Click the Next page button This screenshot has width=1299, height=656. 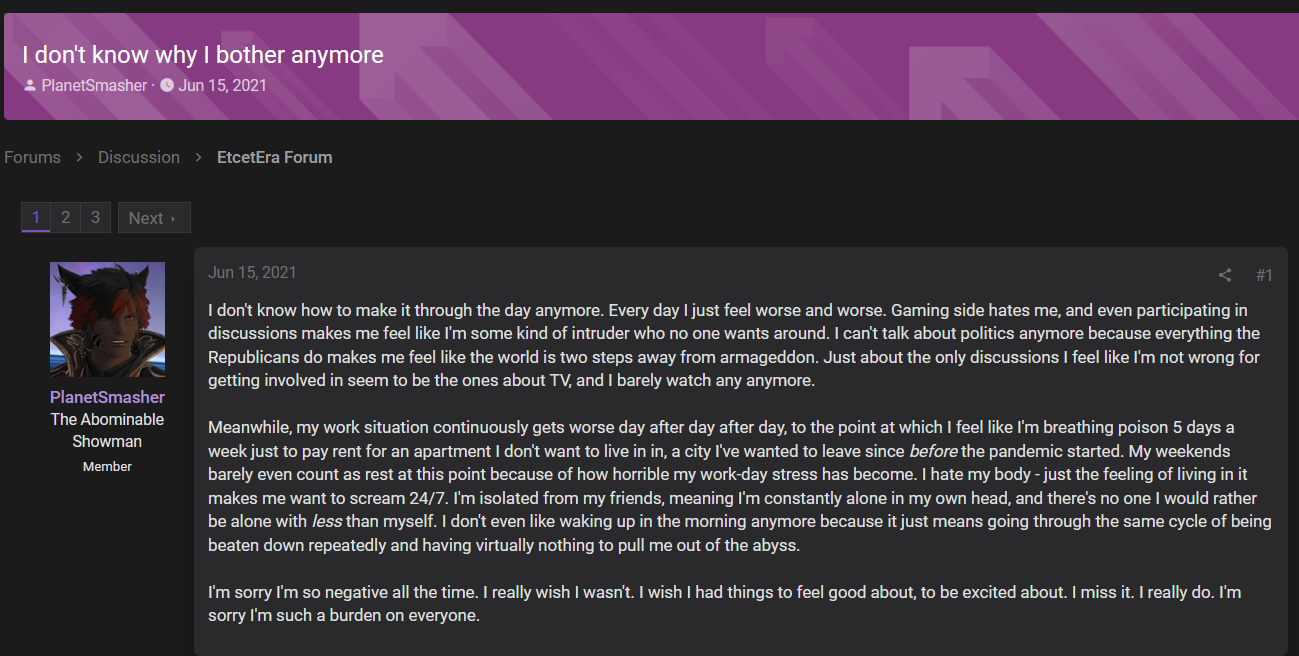[x=154, y=218]
